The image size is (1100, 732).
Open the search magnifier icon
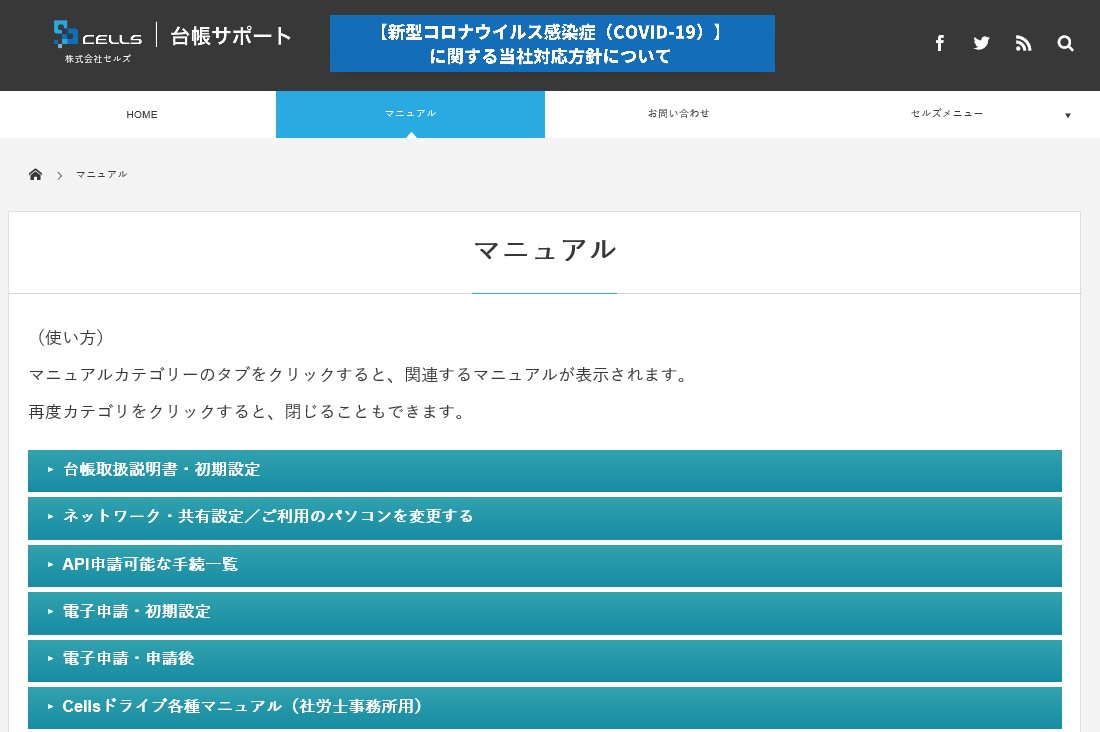(x=1066, y=44)
